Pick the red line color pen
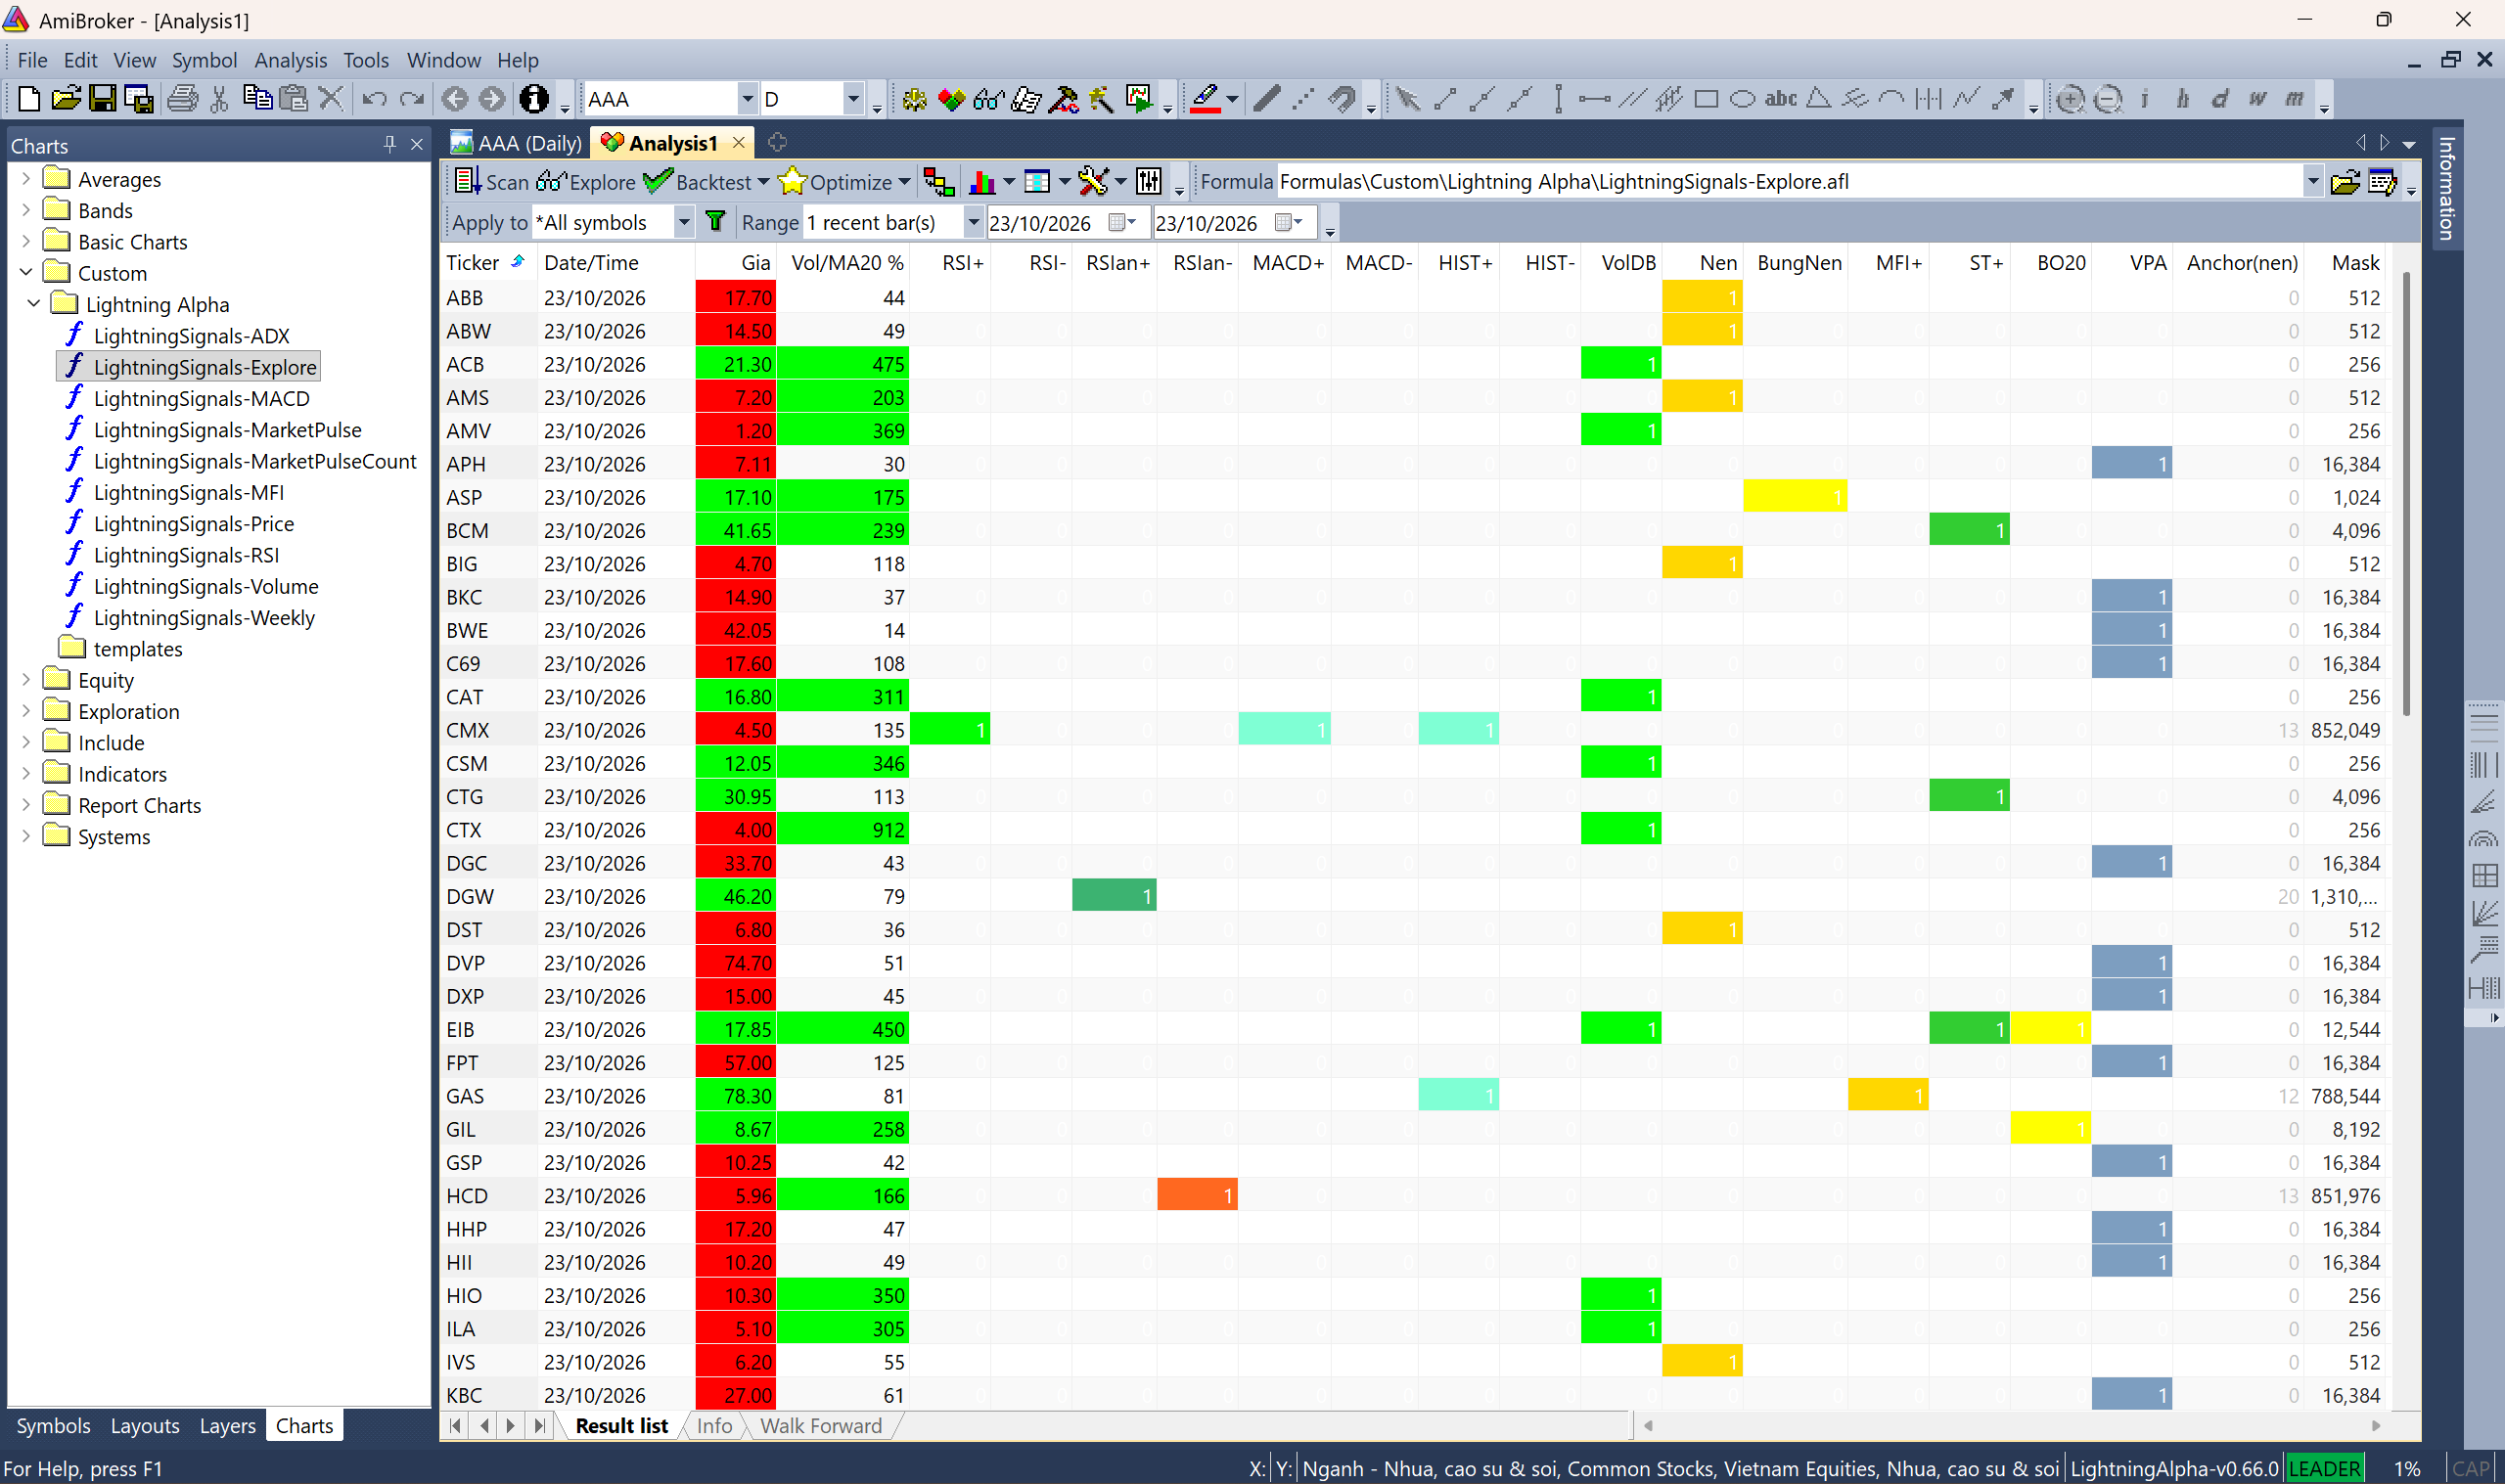Screen dimensions: 2505x1484 (x=1205, y=98)
